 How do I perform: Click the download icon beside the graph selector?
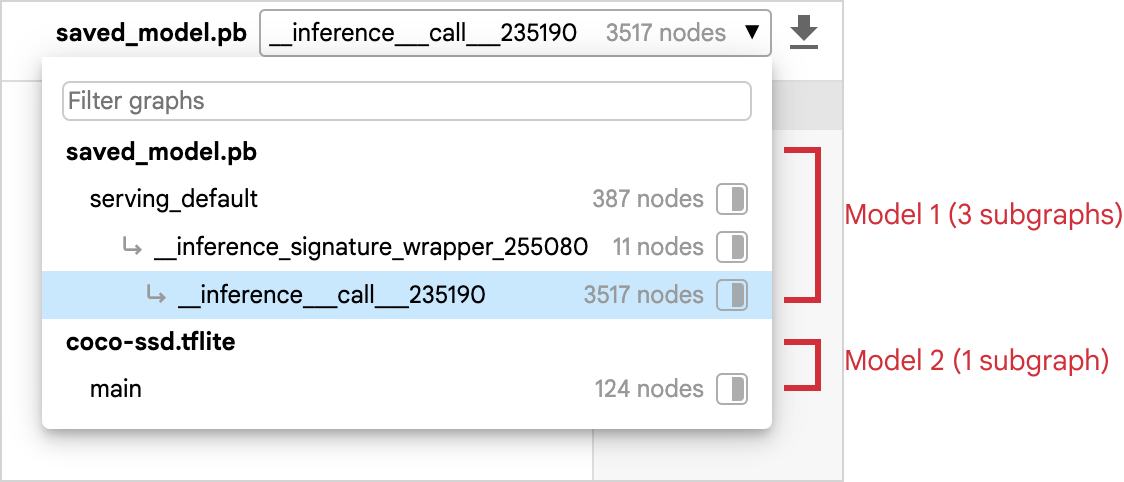tap(804, 33)
